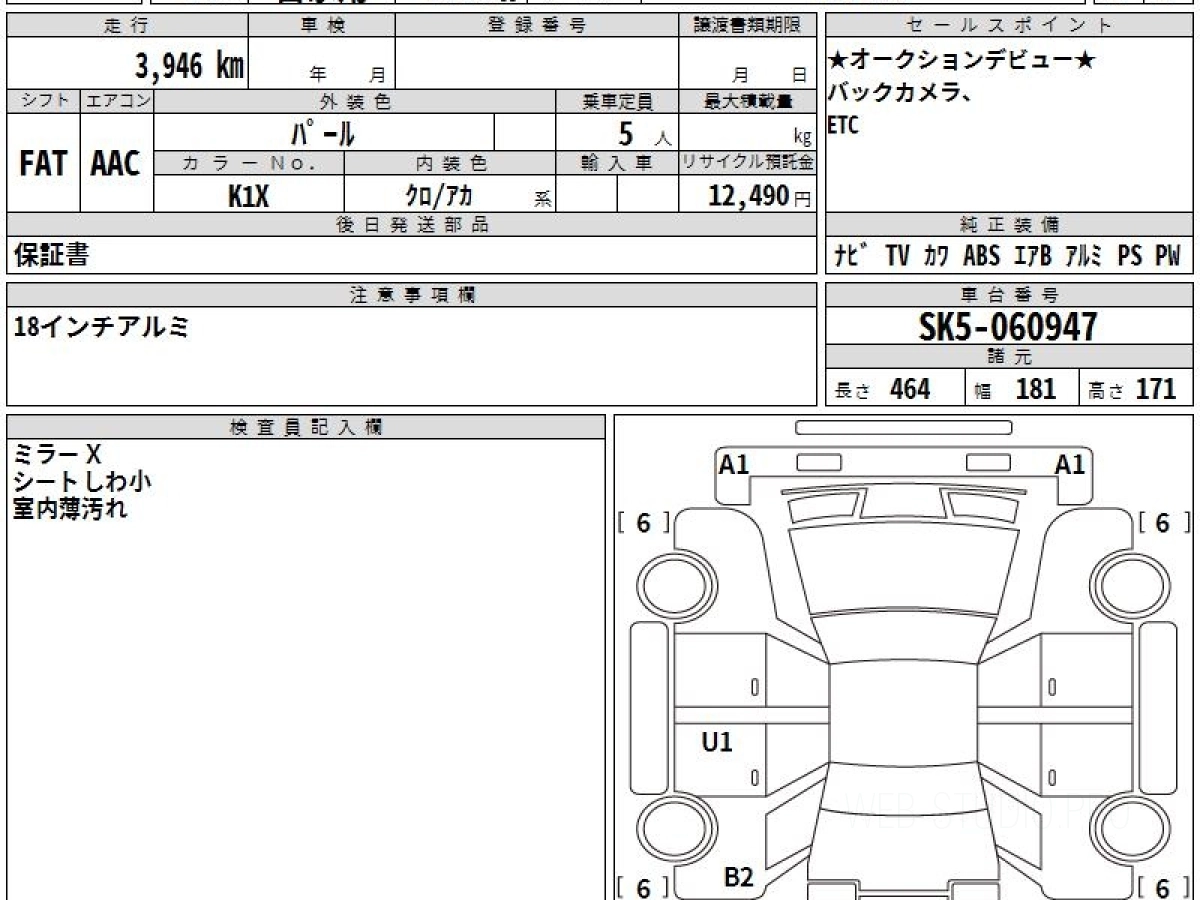The width and height of the screenshot is (1200, 900).
Task: Click the PW equipment label
Action: click(x=1167, y=256)
